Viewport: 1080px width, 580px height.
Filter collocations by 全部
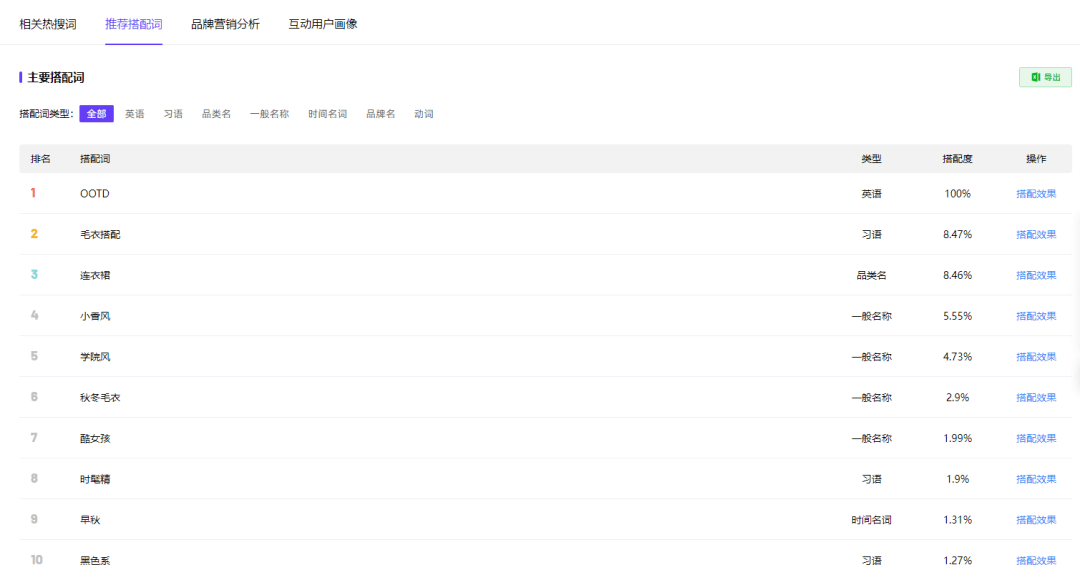click(96, 114)
